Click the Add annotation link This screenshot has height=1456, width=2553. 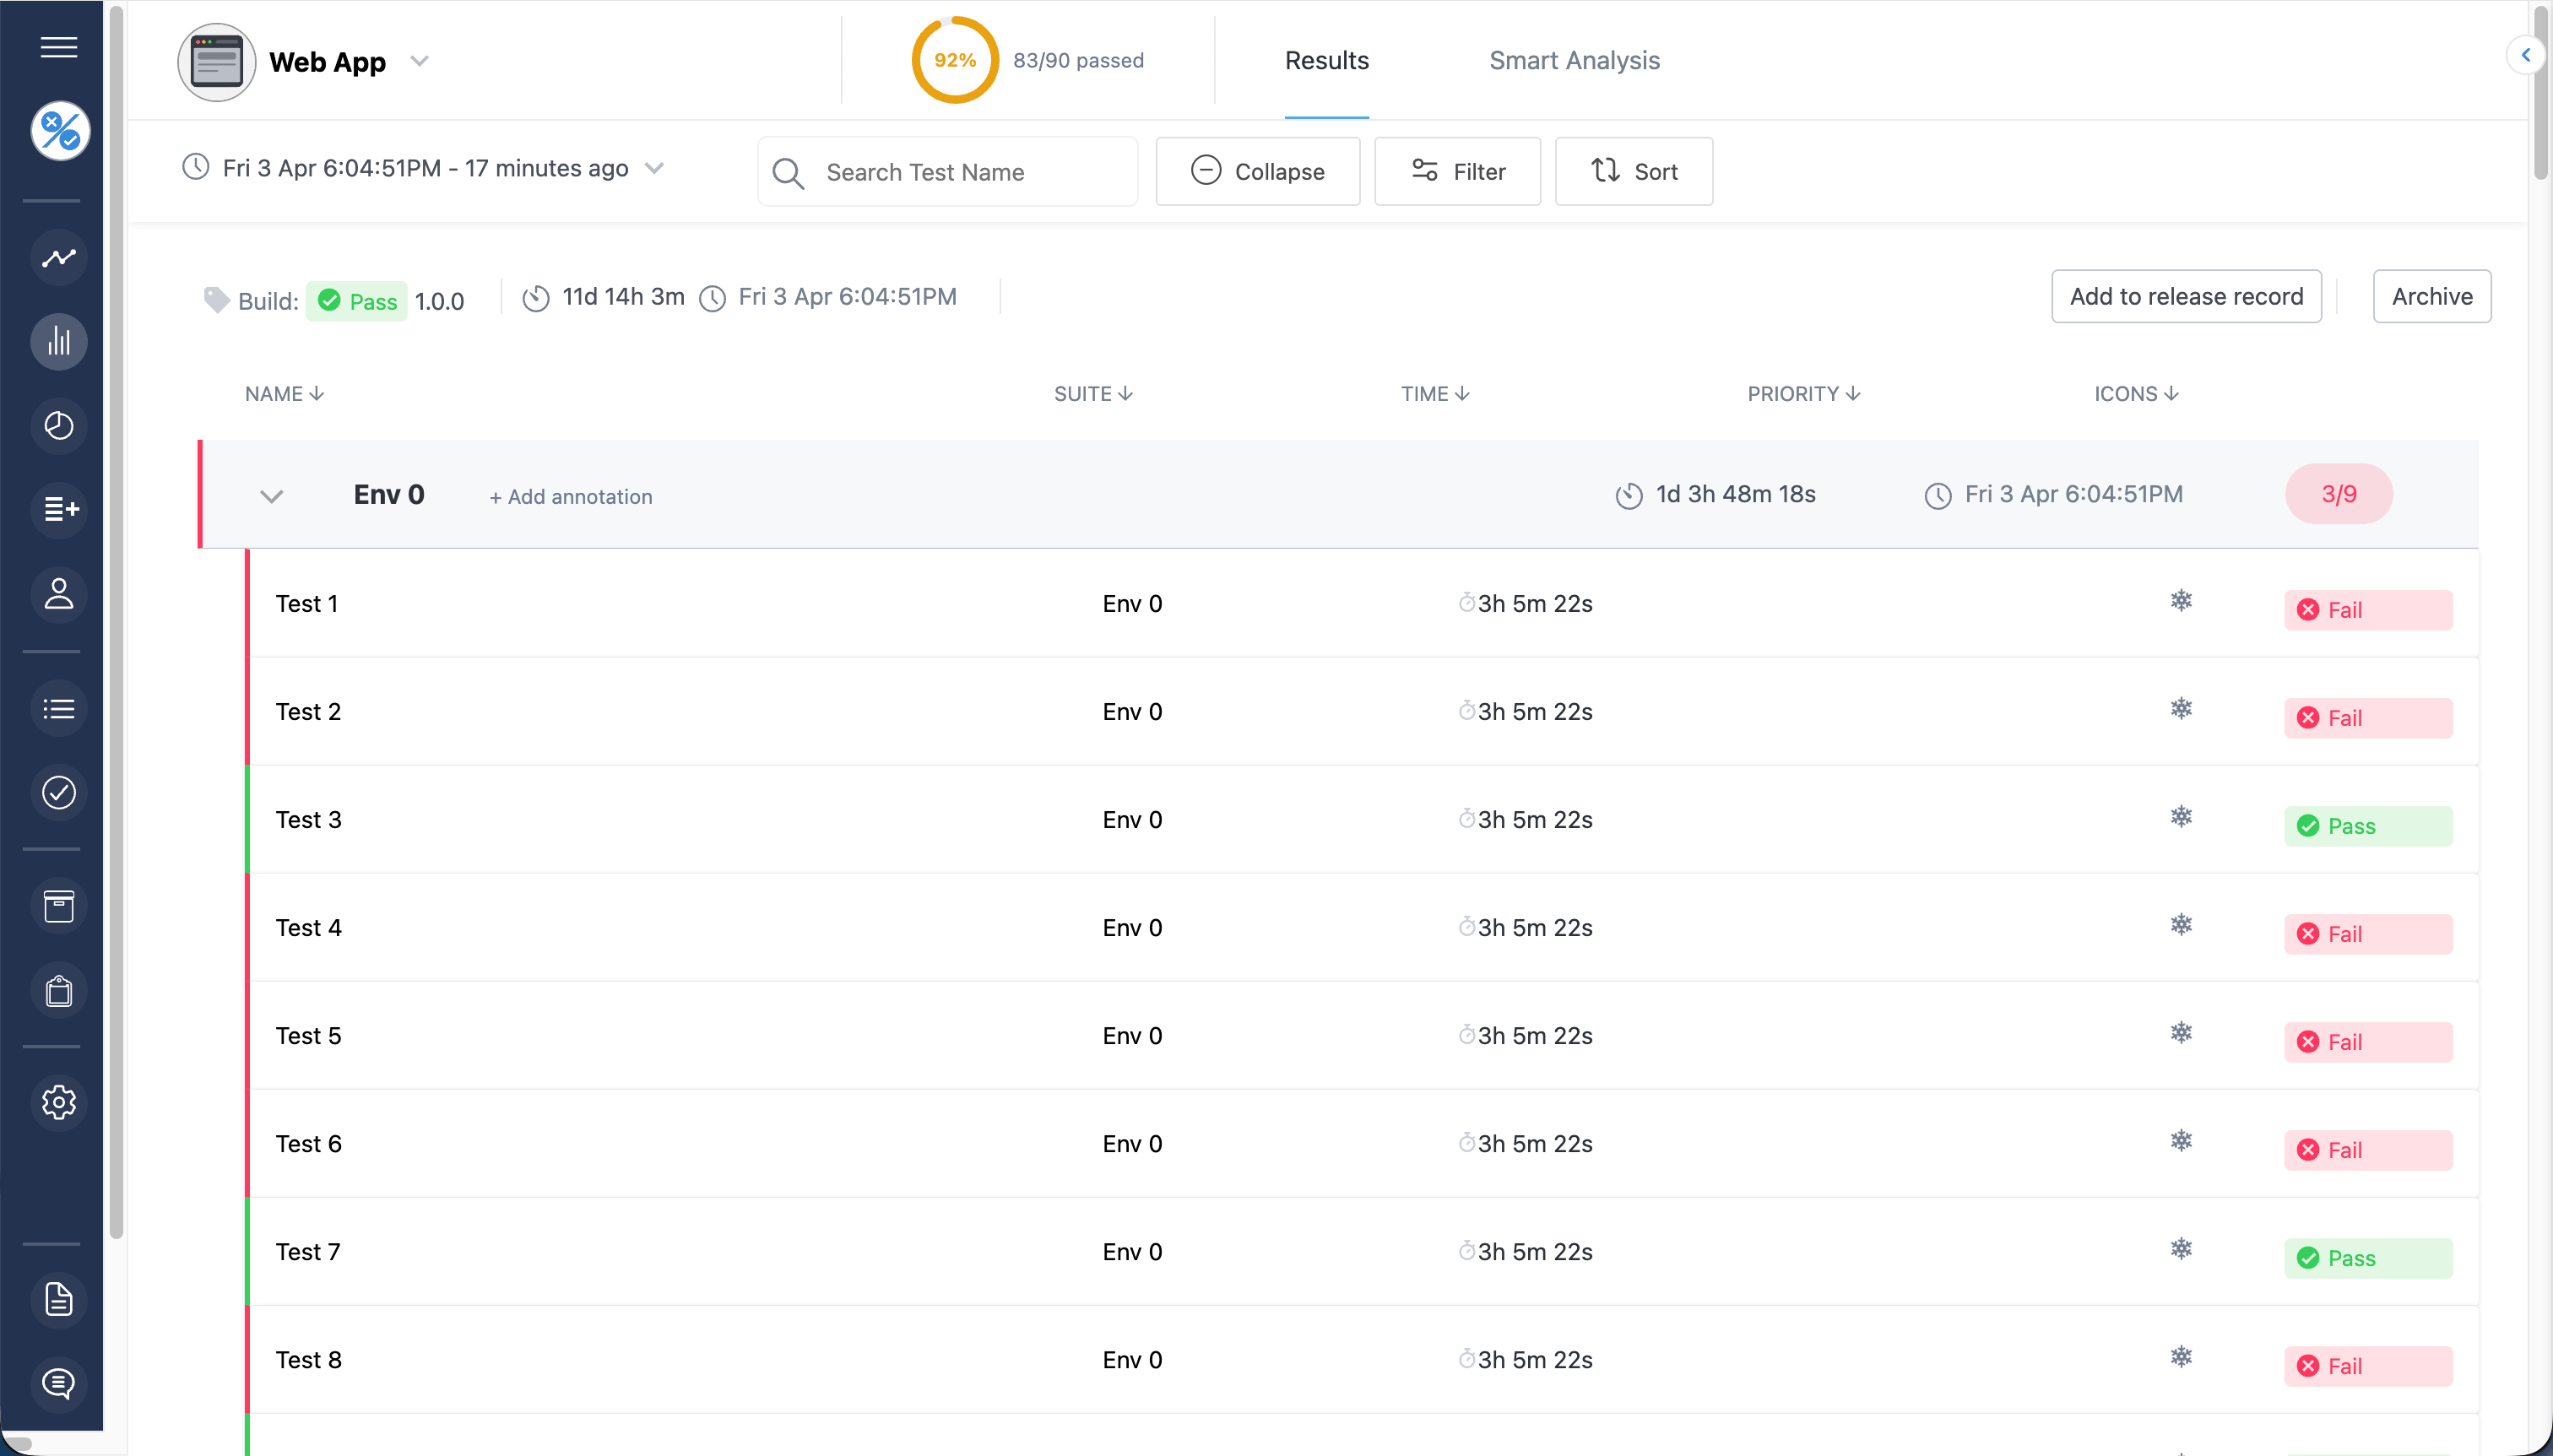571,497
